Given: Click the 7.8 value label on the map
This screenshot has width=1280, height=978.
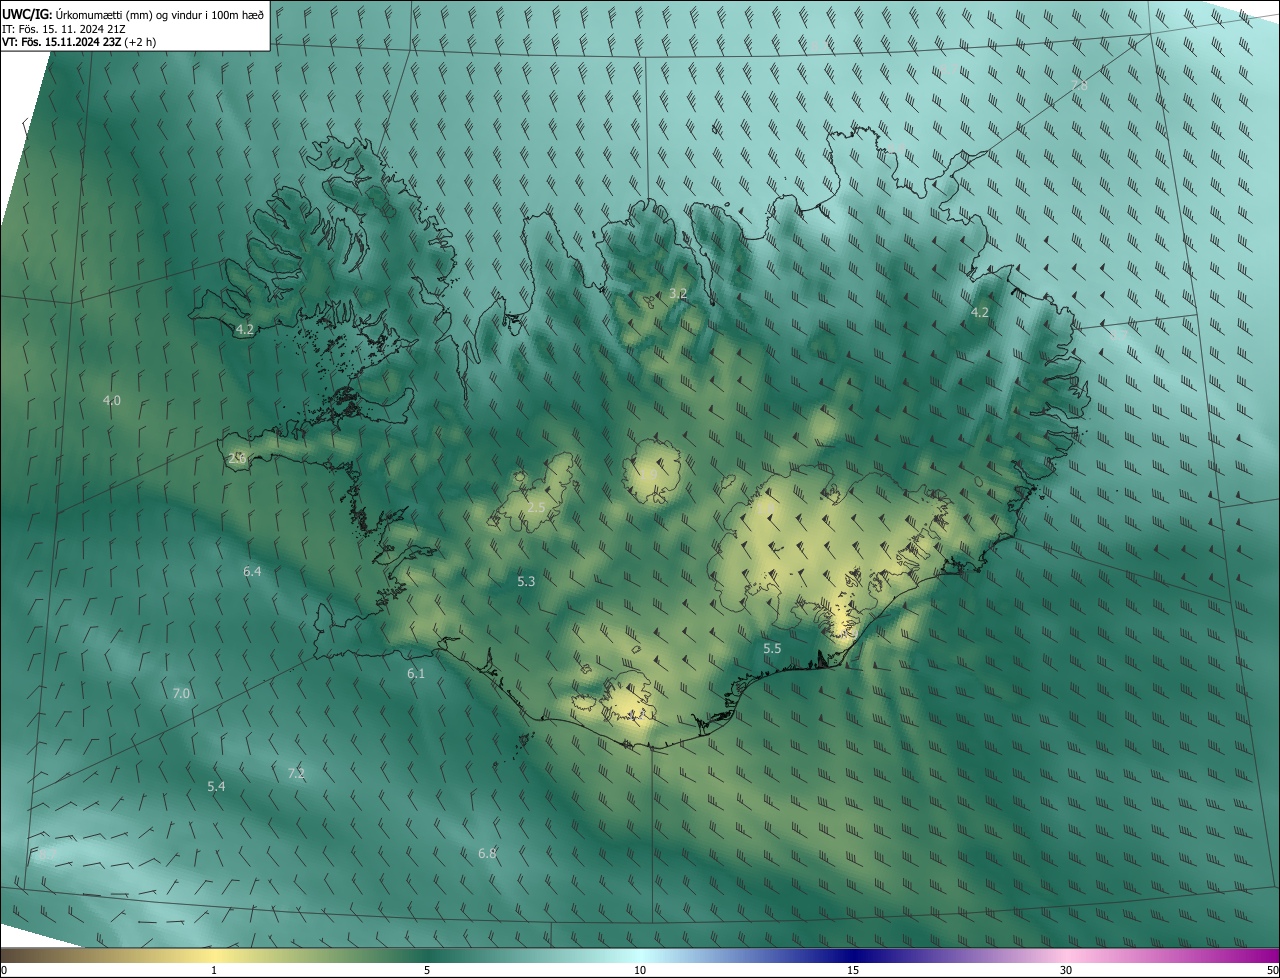Looking at the screenshot, I should [1079, 86].
